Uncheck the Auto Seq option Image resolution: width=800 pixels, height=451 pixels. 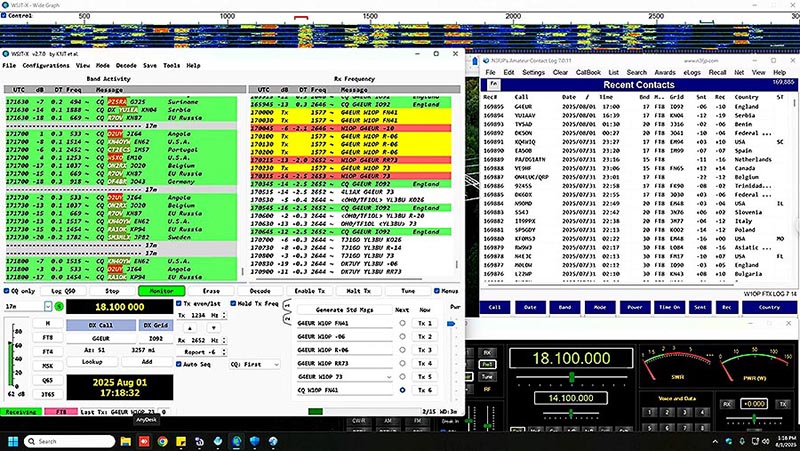(x=180, y=365)
